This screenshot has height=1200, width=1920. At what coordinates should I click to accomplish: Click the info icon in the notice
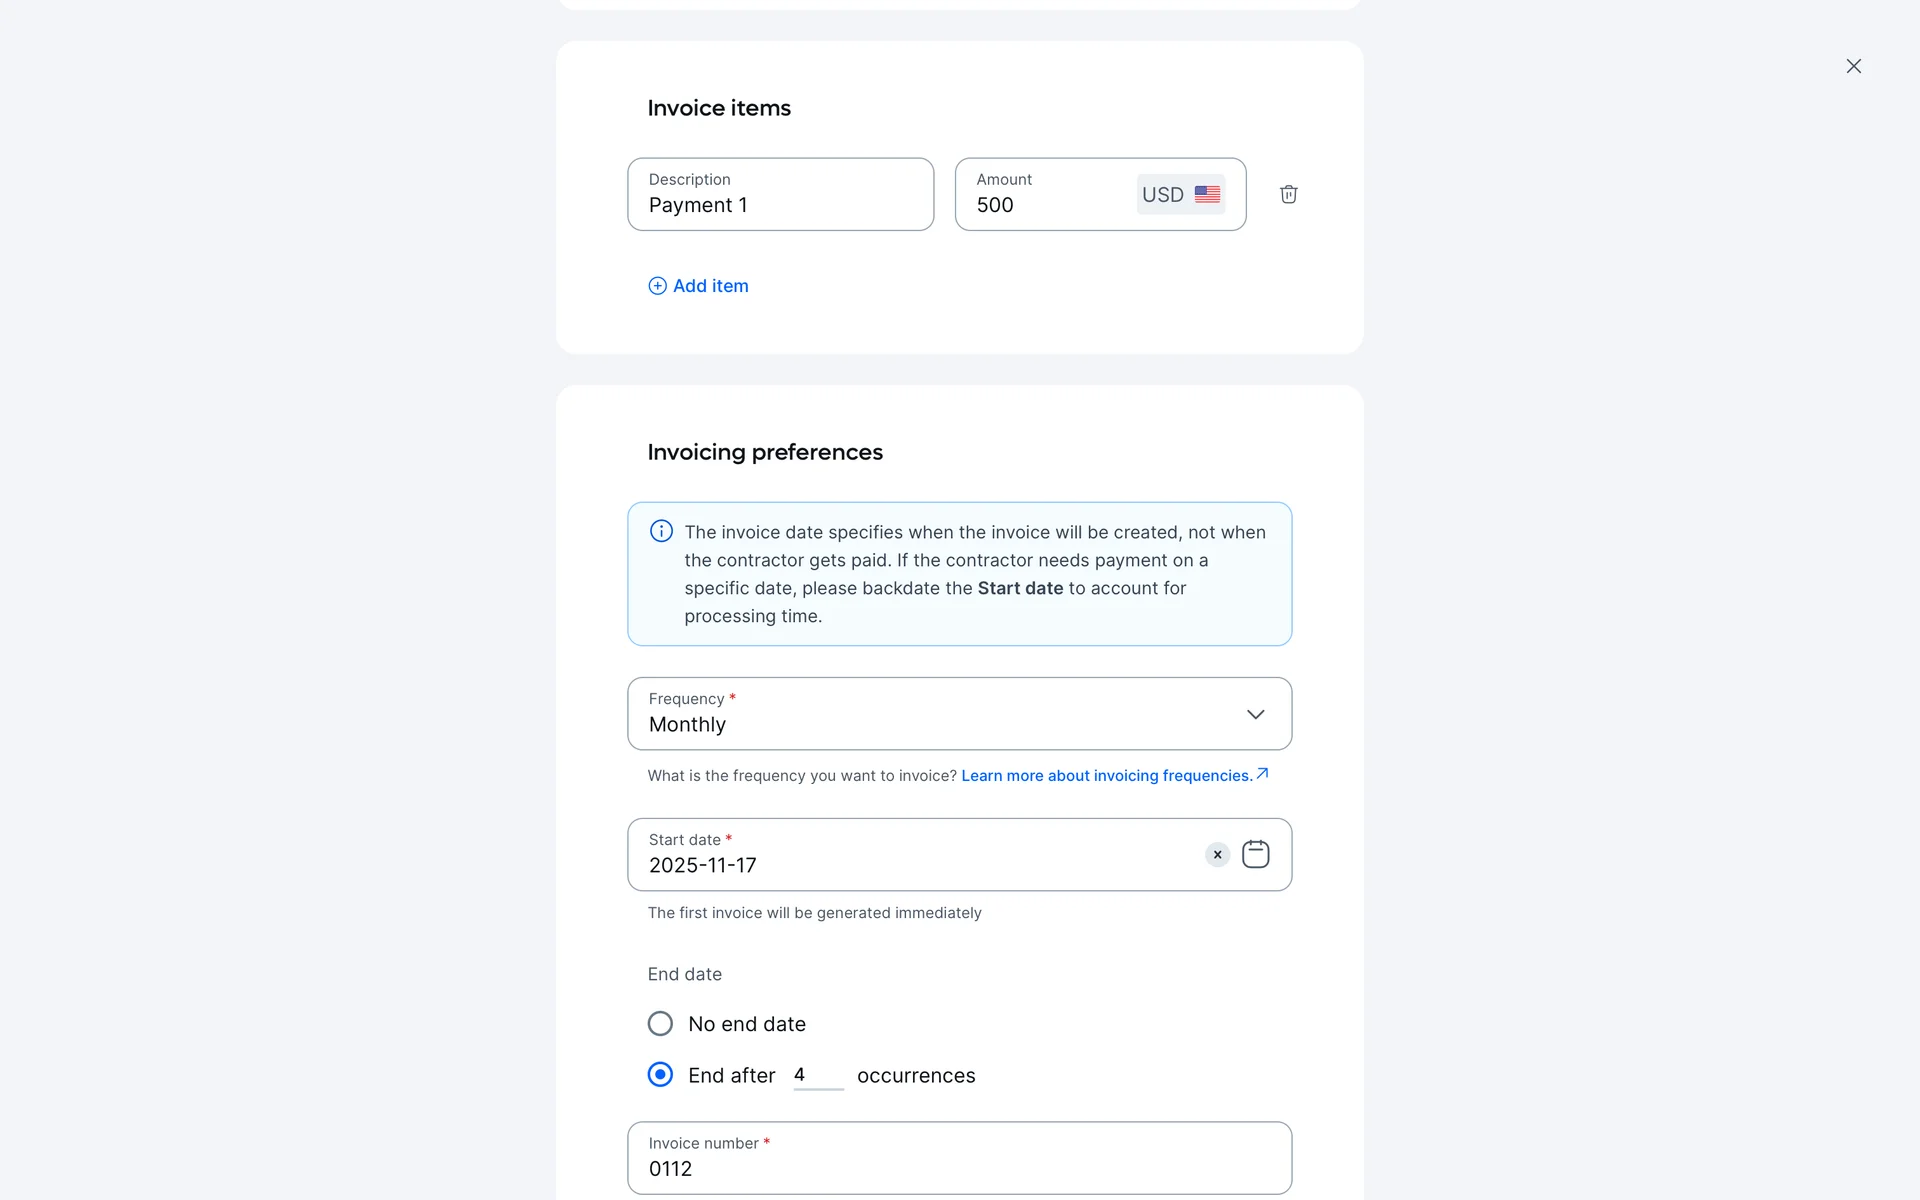(x=661, y=531)
